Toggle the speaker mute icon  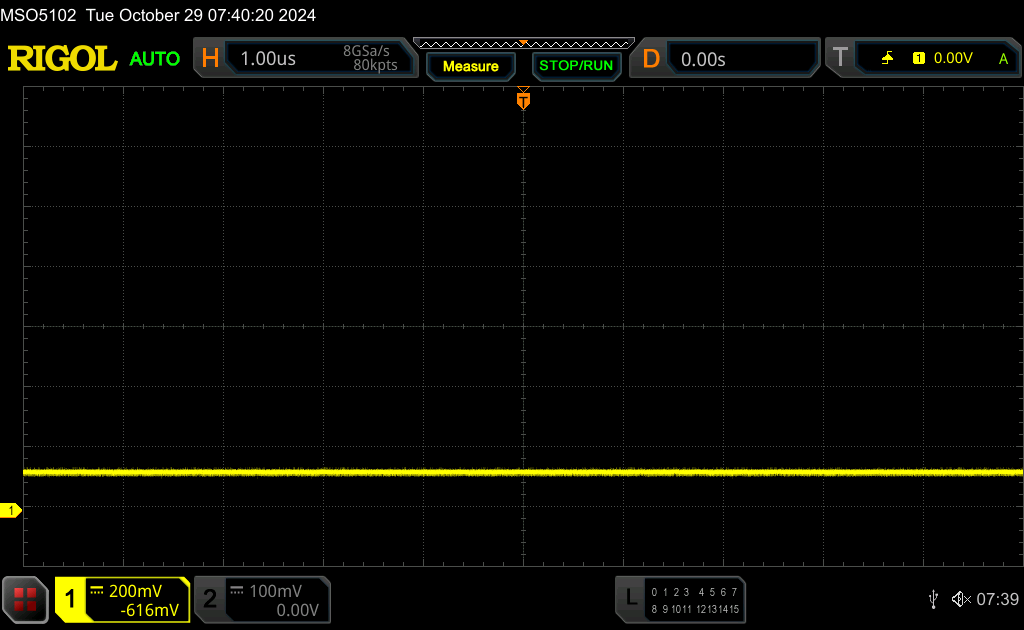tap(960, 599)
